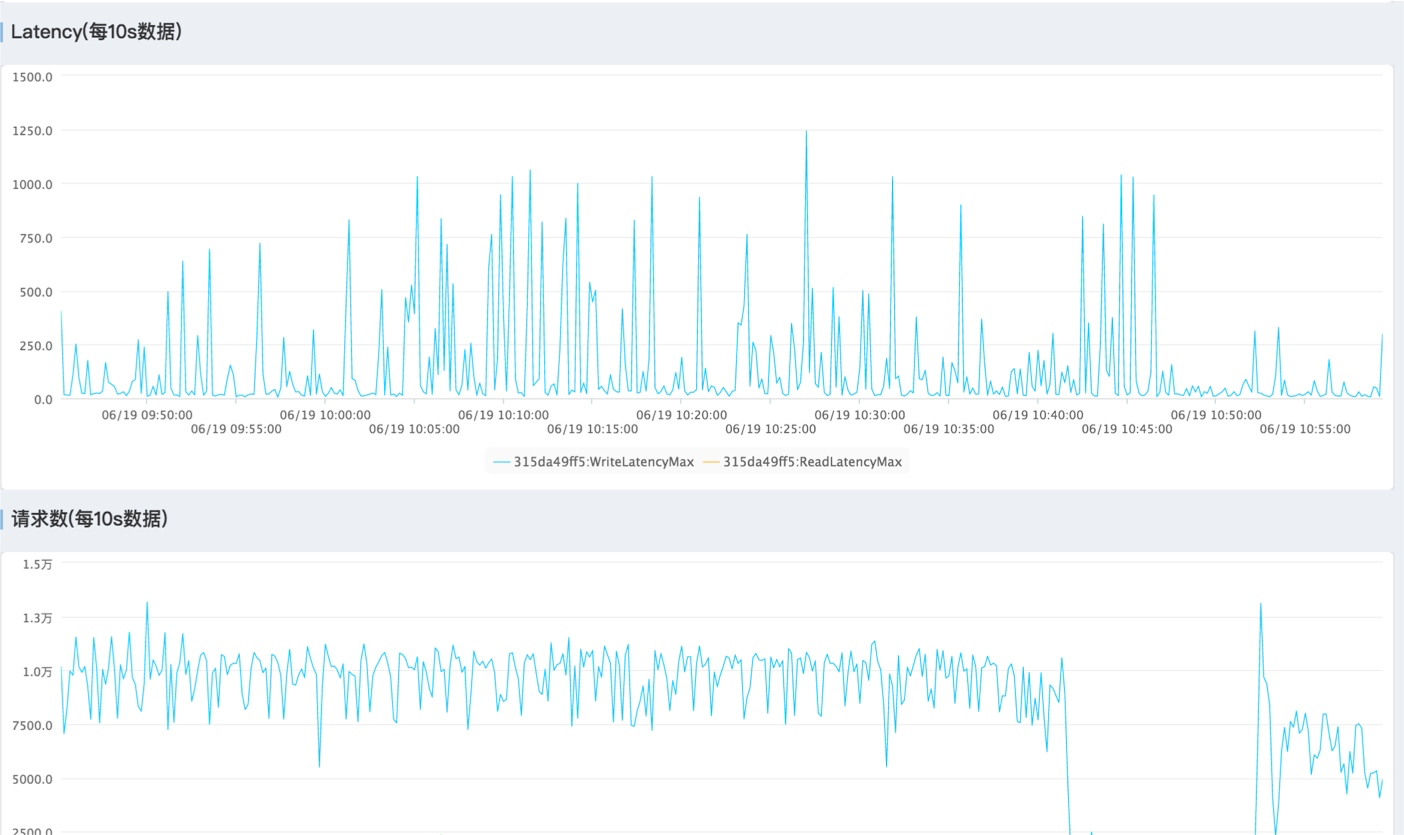Click the 06/19 10:10:00 axis label
Screen dimensions: 1404x835
pos(503,414)
